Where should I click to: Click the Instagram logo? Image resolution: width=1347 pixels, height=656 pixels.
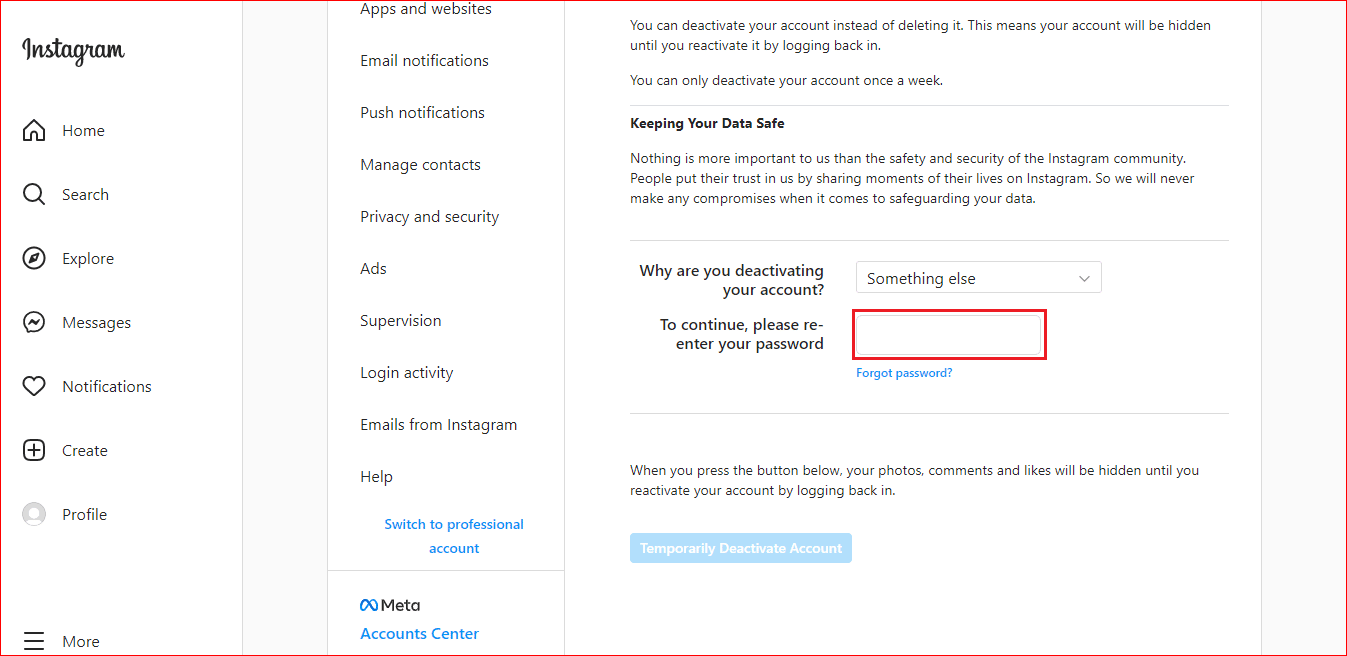tap(73, 51)
